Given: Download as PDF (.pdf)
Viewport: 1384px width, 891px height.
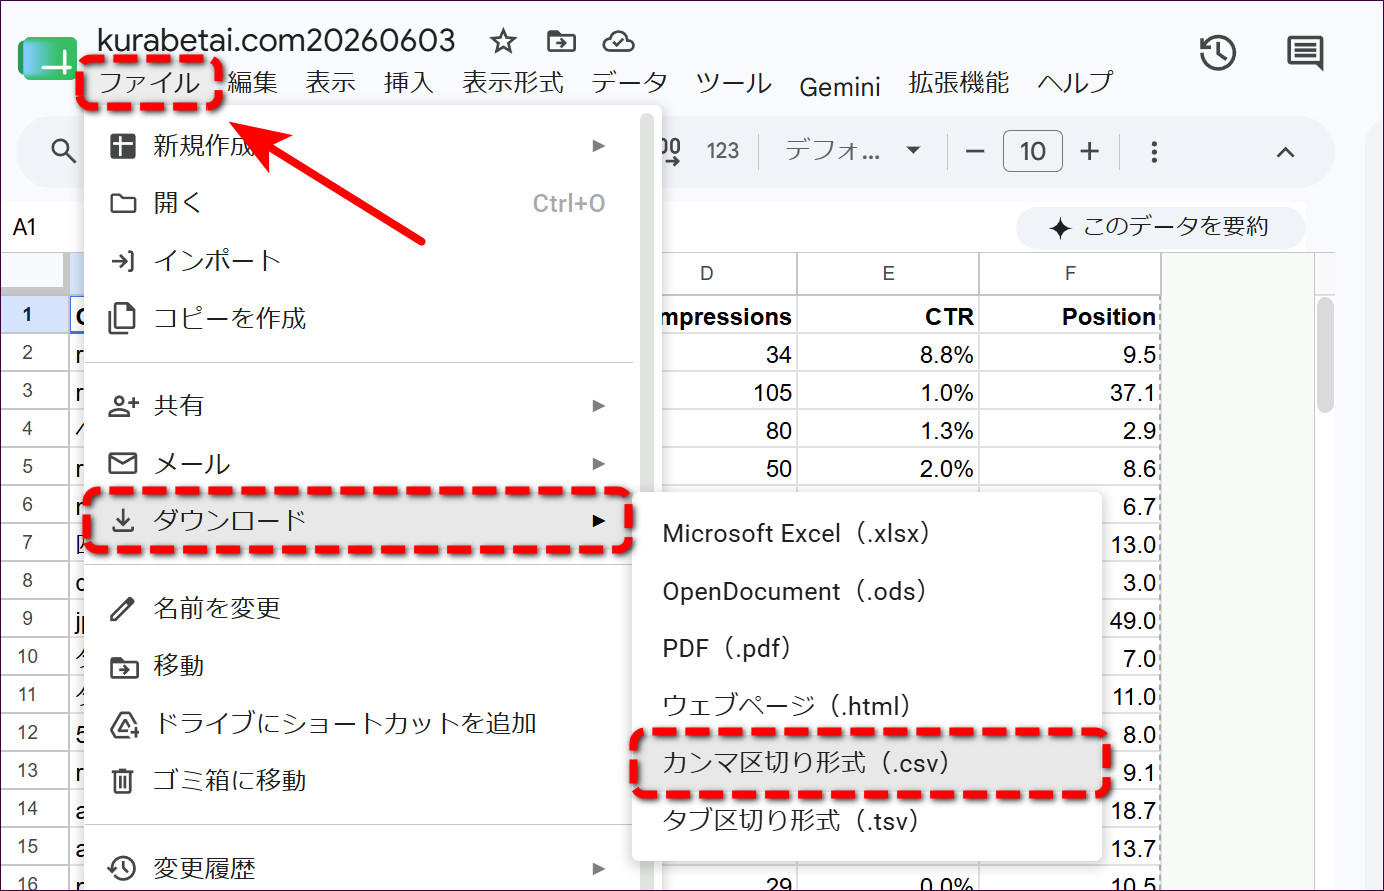Looking at the screenshot, I should (x=867, y=648).
